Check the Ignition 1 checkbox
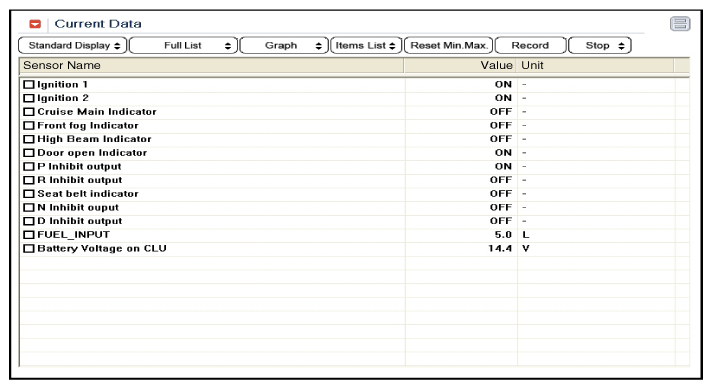 [29, 84]
